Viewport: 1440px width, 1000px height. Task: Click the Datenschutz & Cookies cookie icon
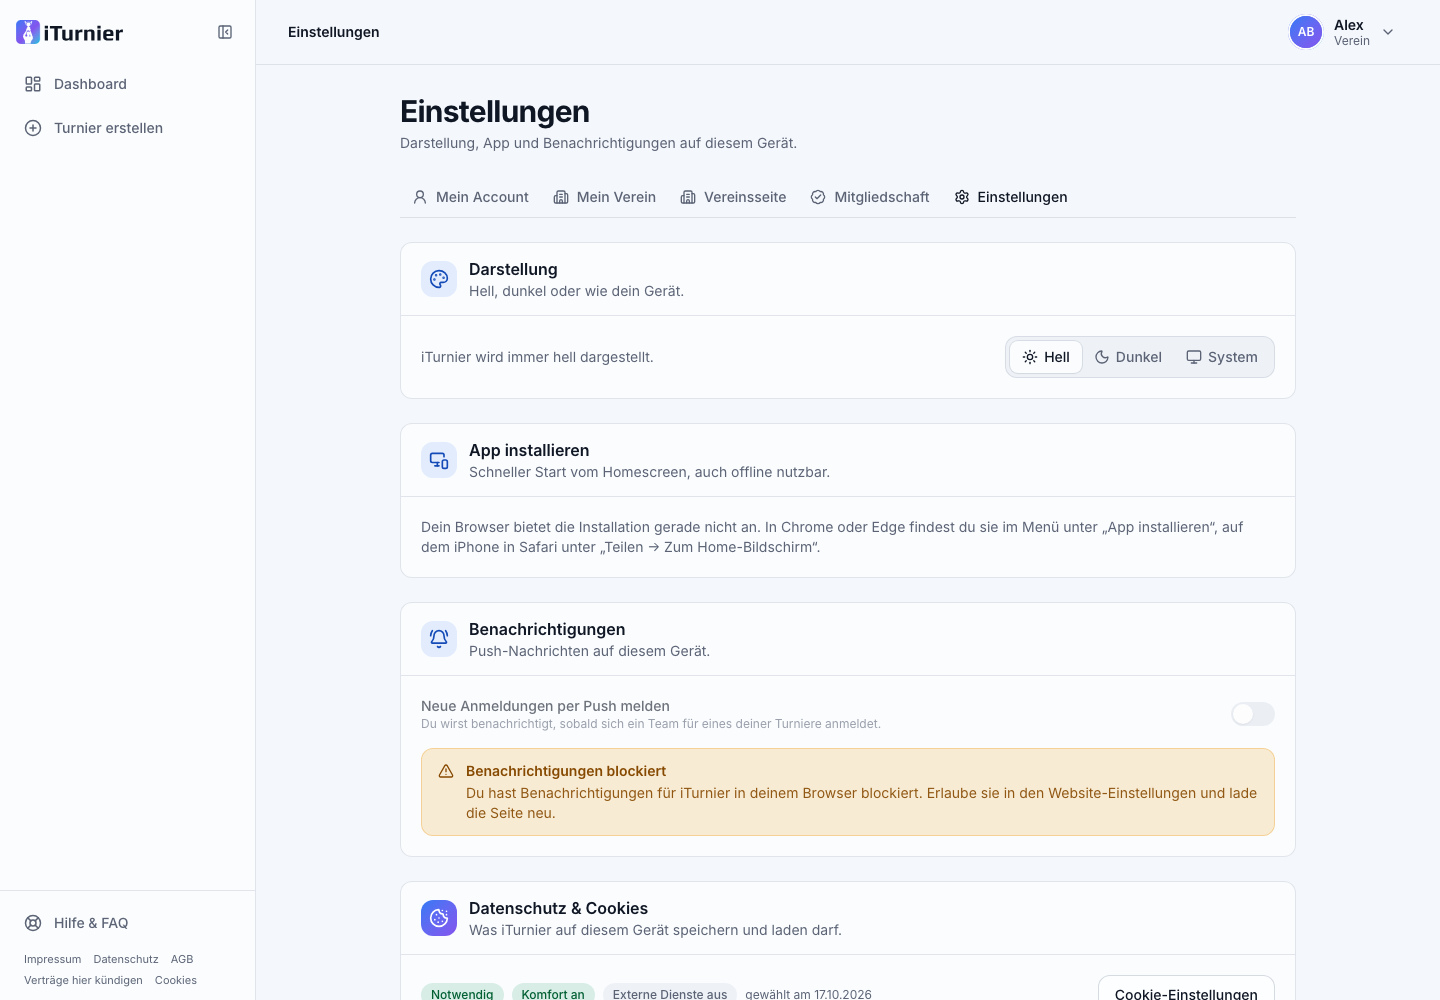click(x=439, y=918)
